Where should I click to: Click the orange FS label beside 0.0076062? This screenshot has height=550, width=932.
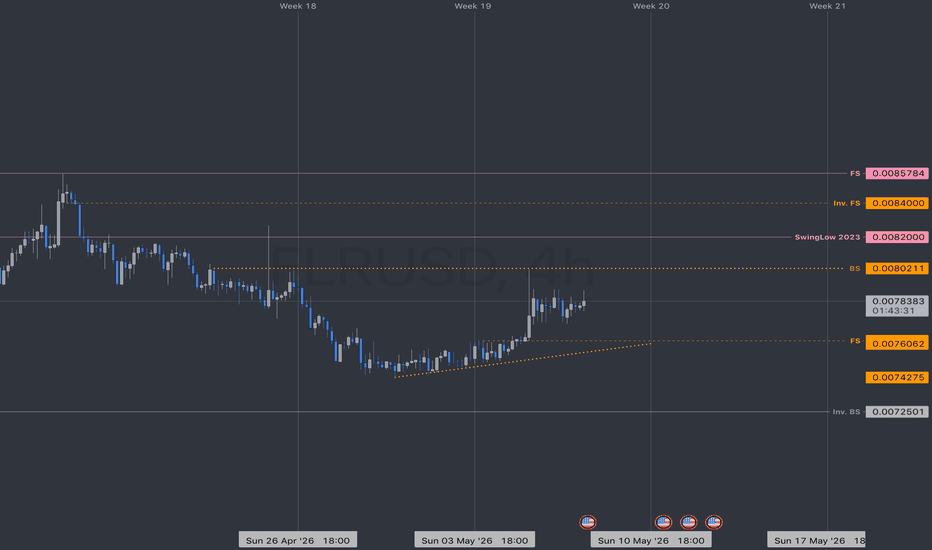tap(855, 341)
